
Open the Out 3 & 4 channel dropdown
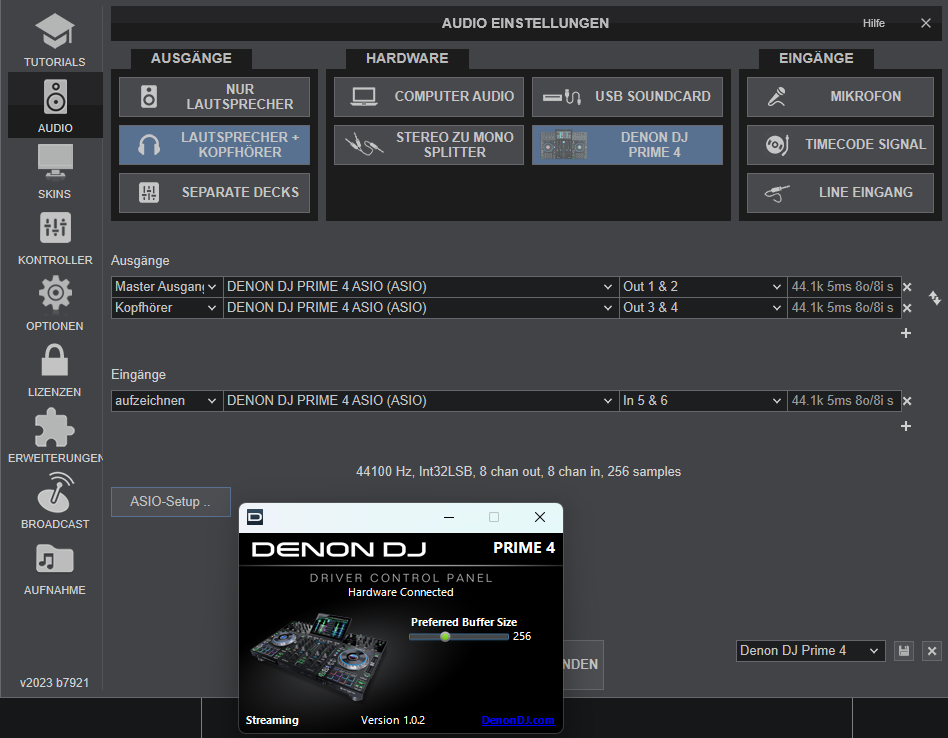(x=703, y=308)
